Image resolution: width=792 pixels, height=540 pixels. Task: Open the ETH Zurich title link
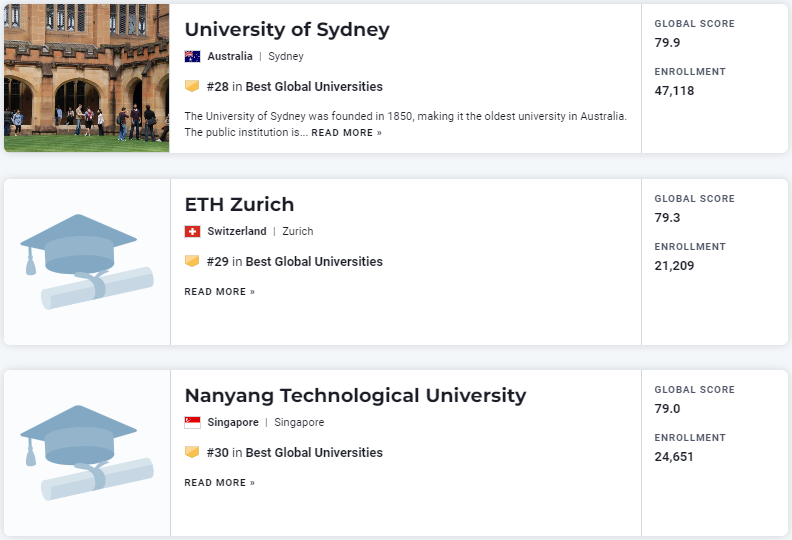click(x=239, y=205)
